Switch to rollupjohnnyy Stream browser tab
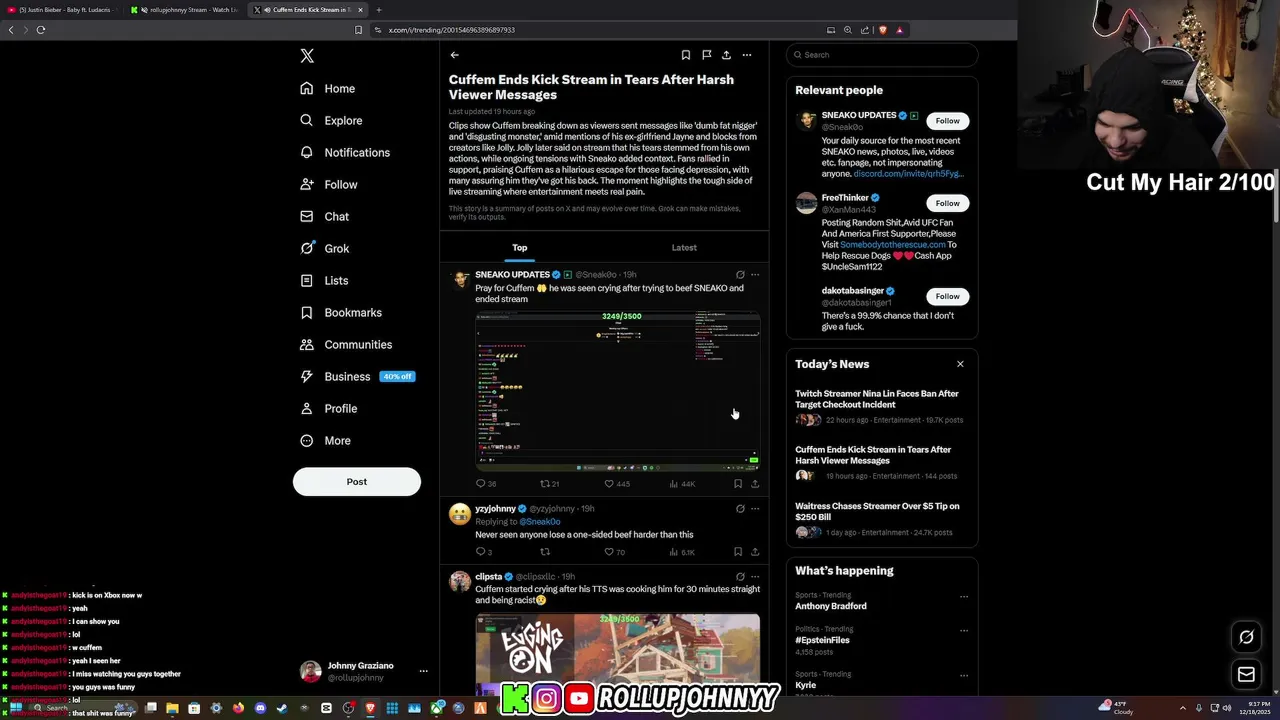Image resolution: width=1280 pixels, height=720 pixels. [186, 9]
